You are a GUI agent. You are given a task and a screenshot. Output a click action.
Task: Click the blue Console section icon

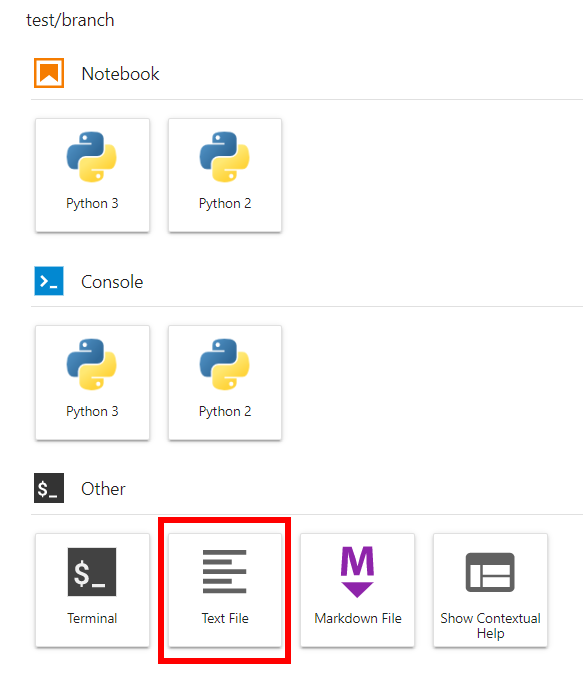[x=49, y=281]
